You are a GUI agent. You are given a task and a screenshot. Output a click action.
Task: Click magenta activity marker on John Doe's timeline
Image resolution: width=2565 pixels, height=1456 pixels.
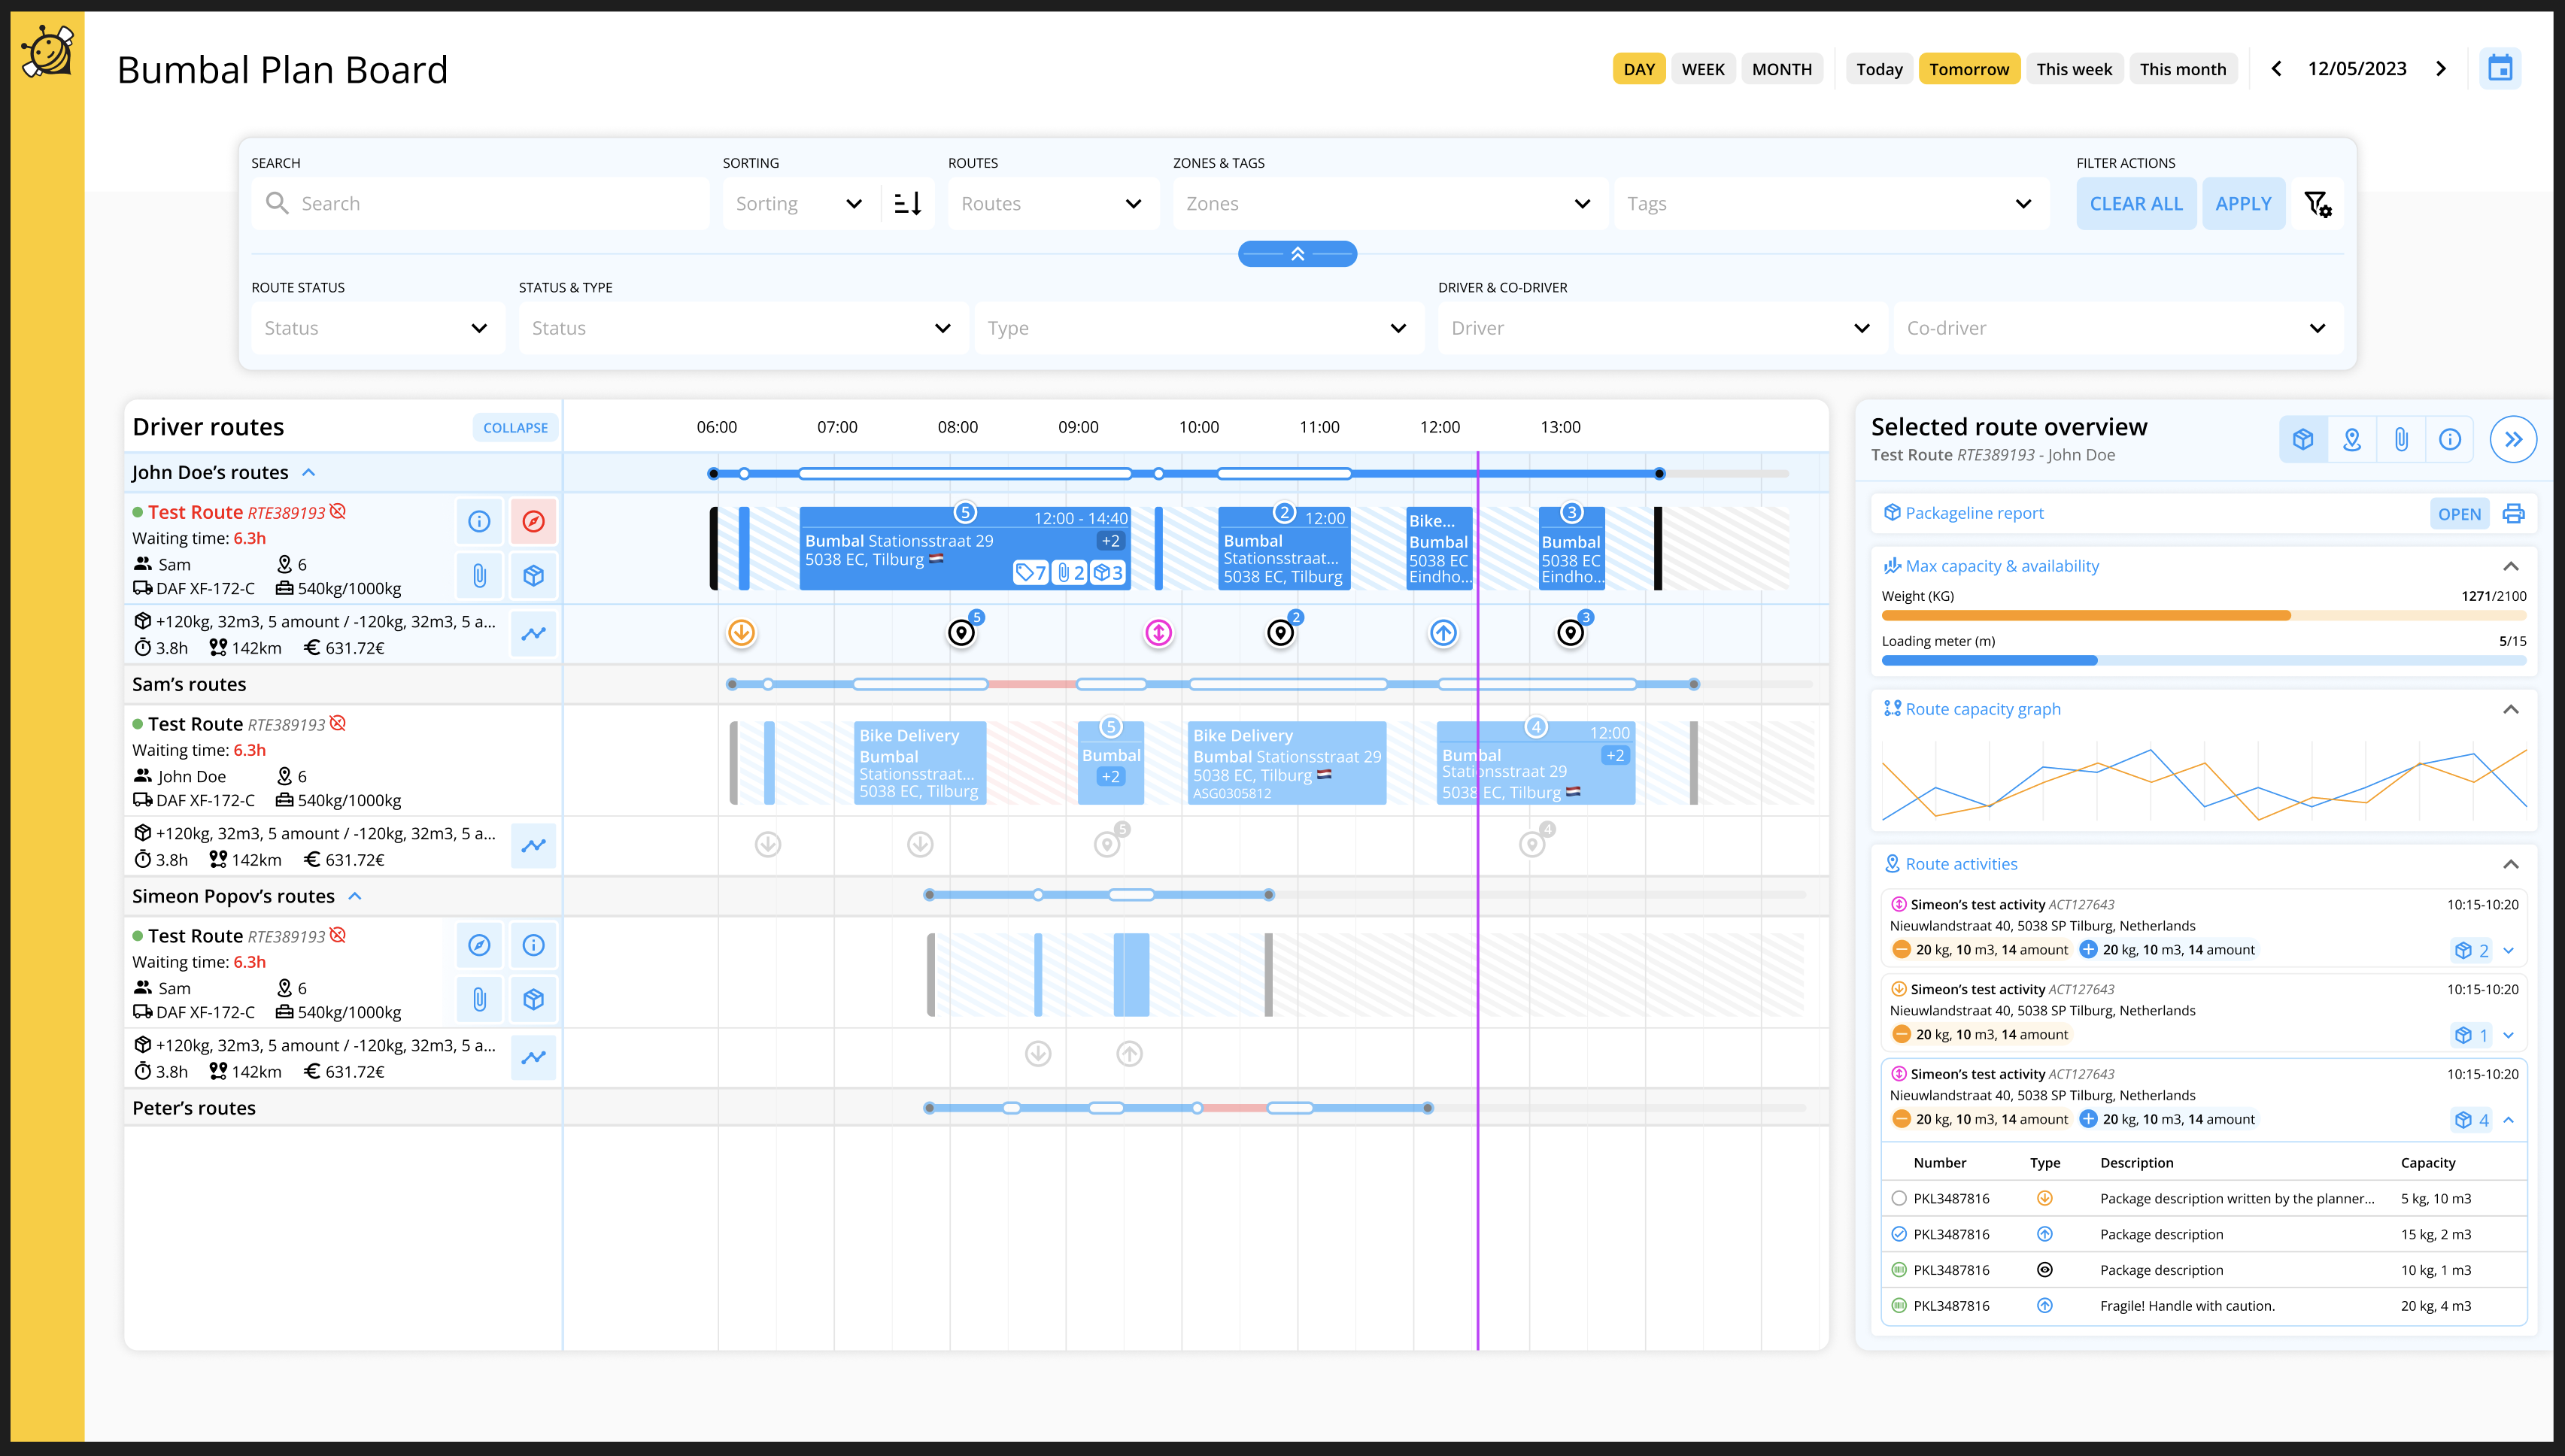point(1158,633)
